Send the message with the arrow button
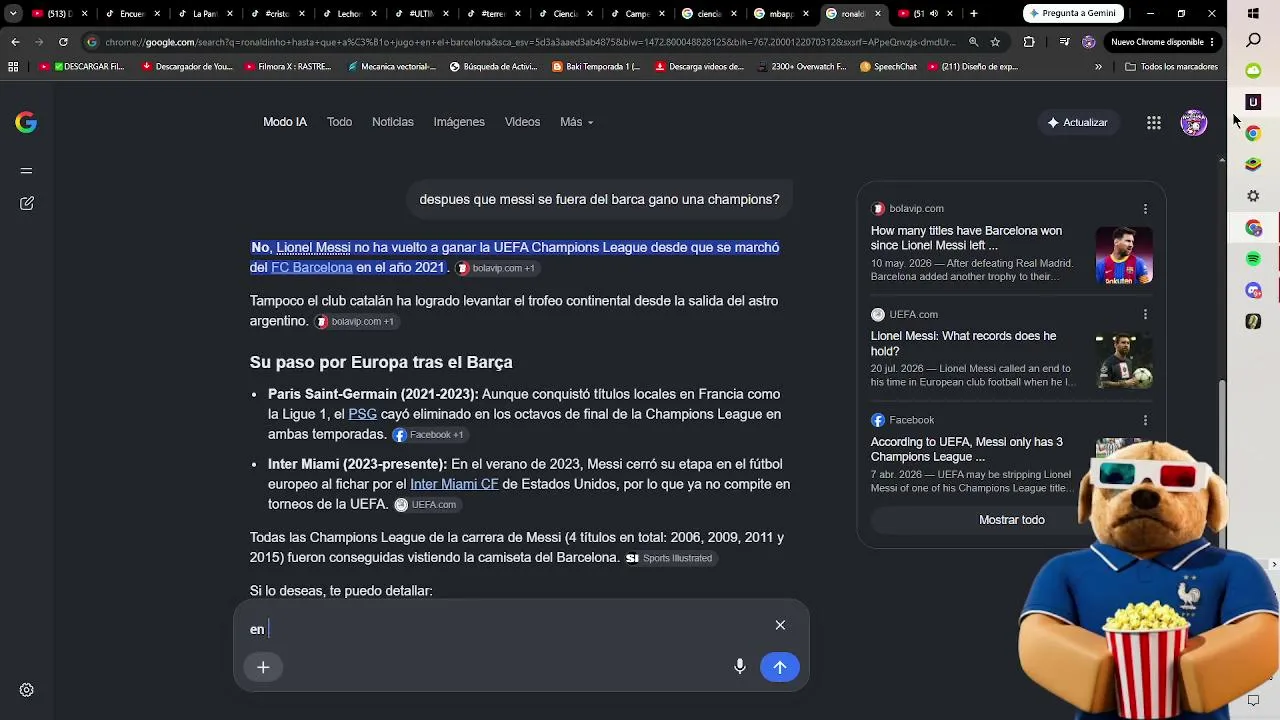Image resolution: width=1280 pixels, height=720 pixels. (x=780, y=667)
